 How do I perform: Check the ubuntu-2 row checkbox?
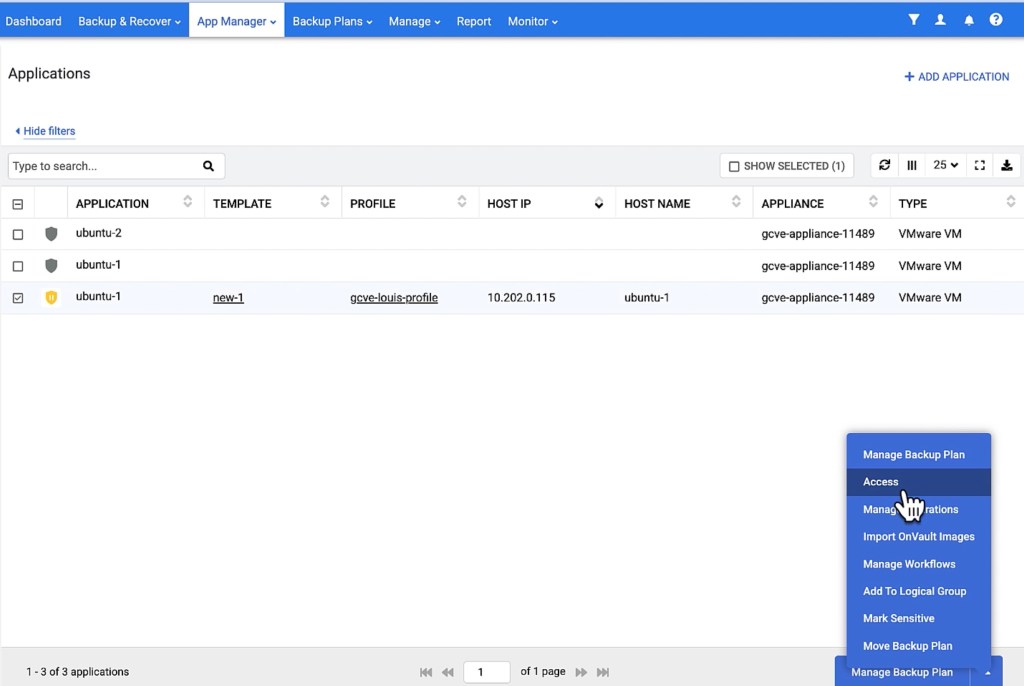click(x=18, y=235)
